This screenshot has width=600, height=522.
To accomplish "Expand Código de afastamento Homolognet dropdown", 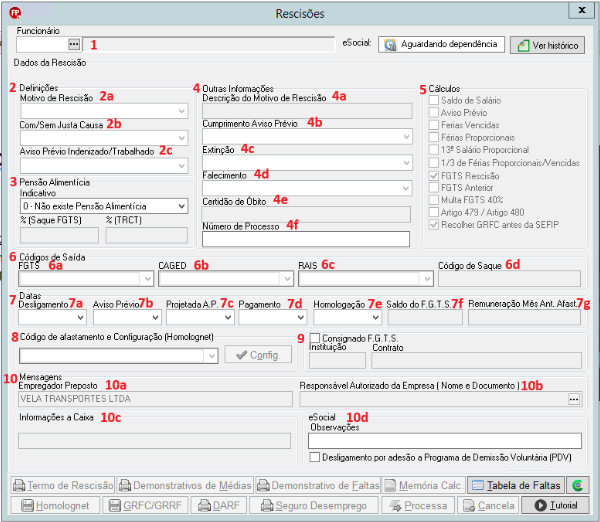I will (x=212, y=356).
